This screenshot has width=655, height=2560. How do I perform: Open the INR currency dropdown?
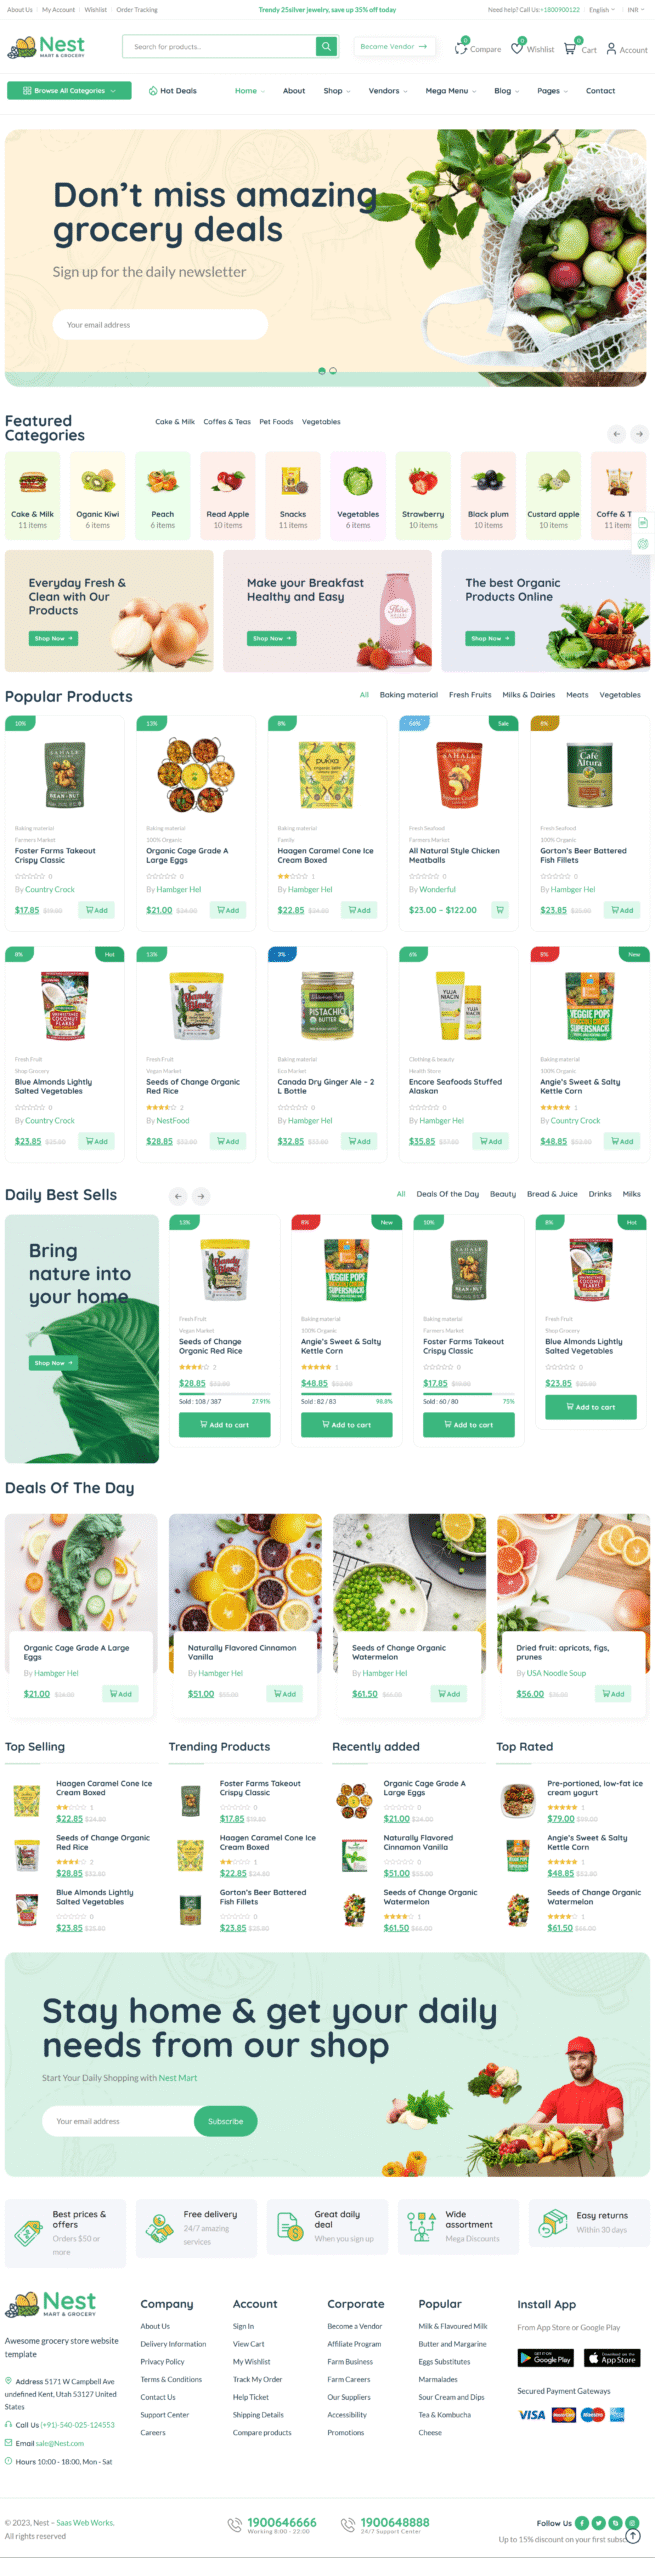coord(636,10)
